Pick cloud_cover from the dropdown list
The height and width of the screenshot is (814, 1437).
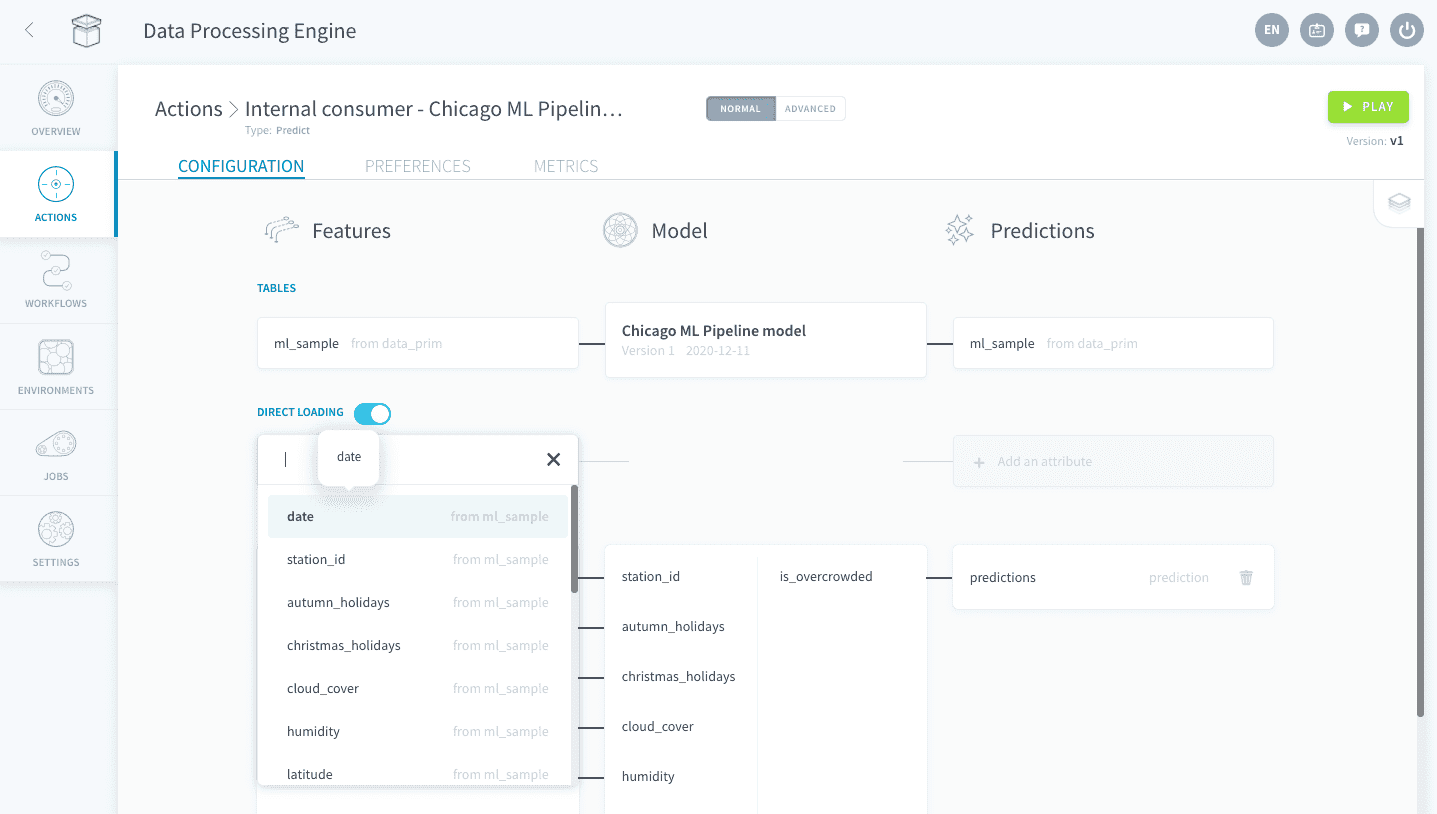[x=417, y=689]
